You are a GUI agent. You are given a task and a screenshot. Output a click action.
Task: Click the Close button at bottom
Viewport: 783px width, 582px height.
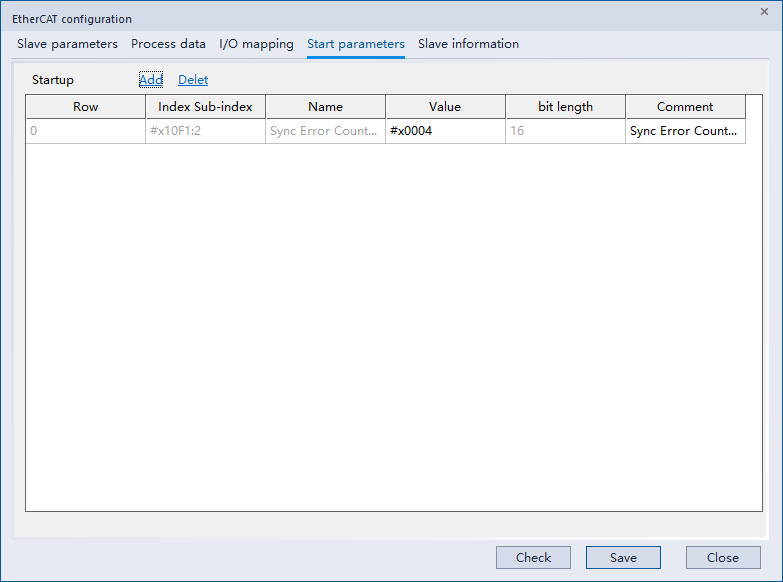pyautogui.click(x=722, y=558)
